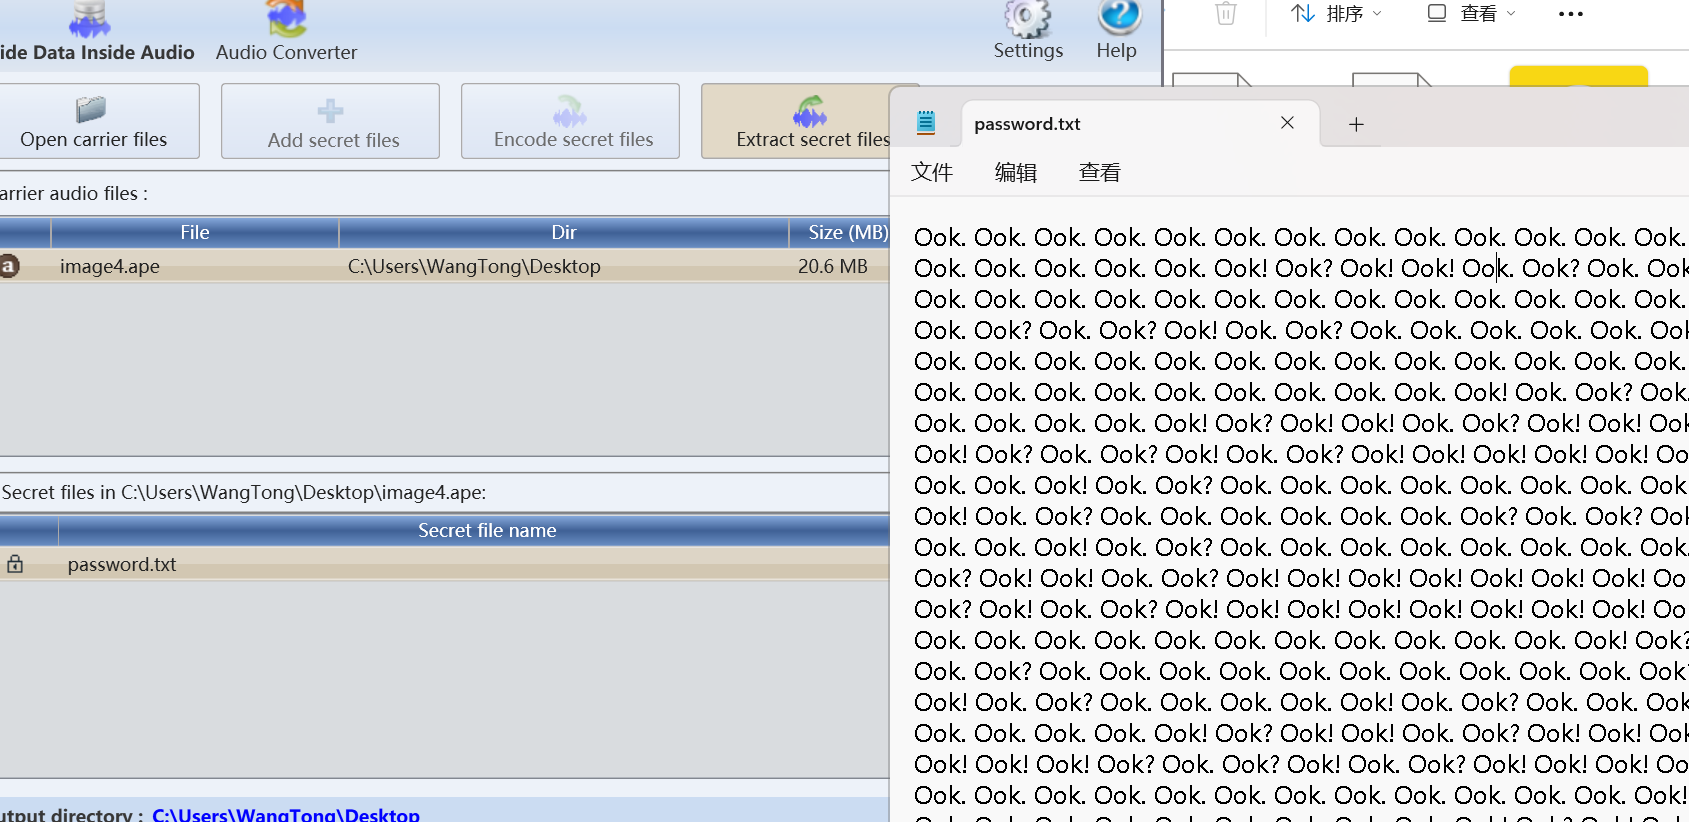The height and width of the screenshot is (822, 1689).
Task: Open the 查看 view dropdown in Explorer
Action: tap(1472, 13)
